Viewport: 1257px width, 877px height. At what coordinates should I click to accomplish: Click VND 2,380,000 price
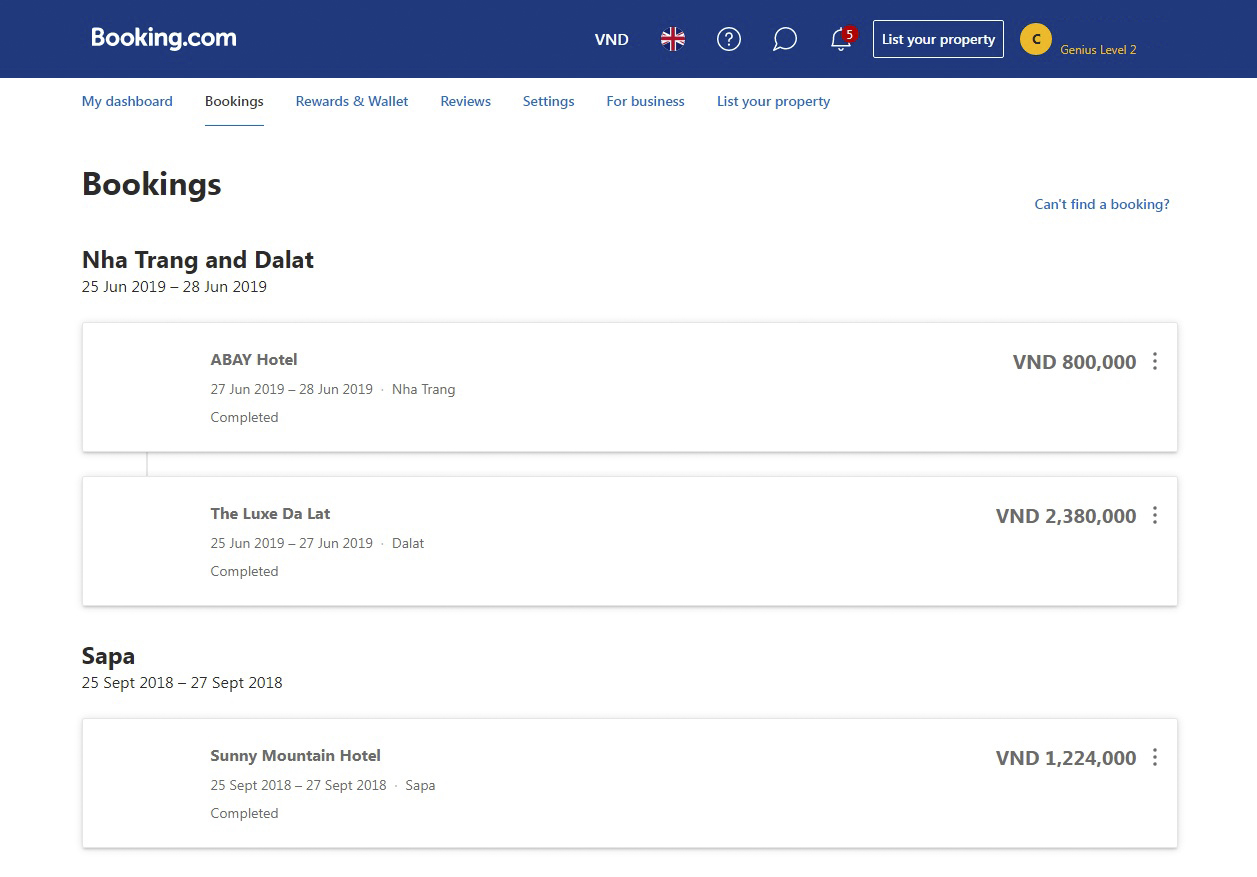(x=1066, y=516)
